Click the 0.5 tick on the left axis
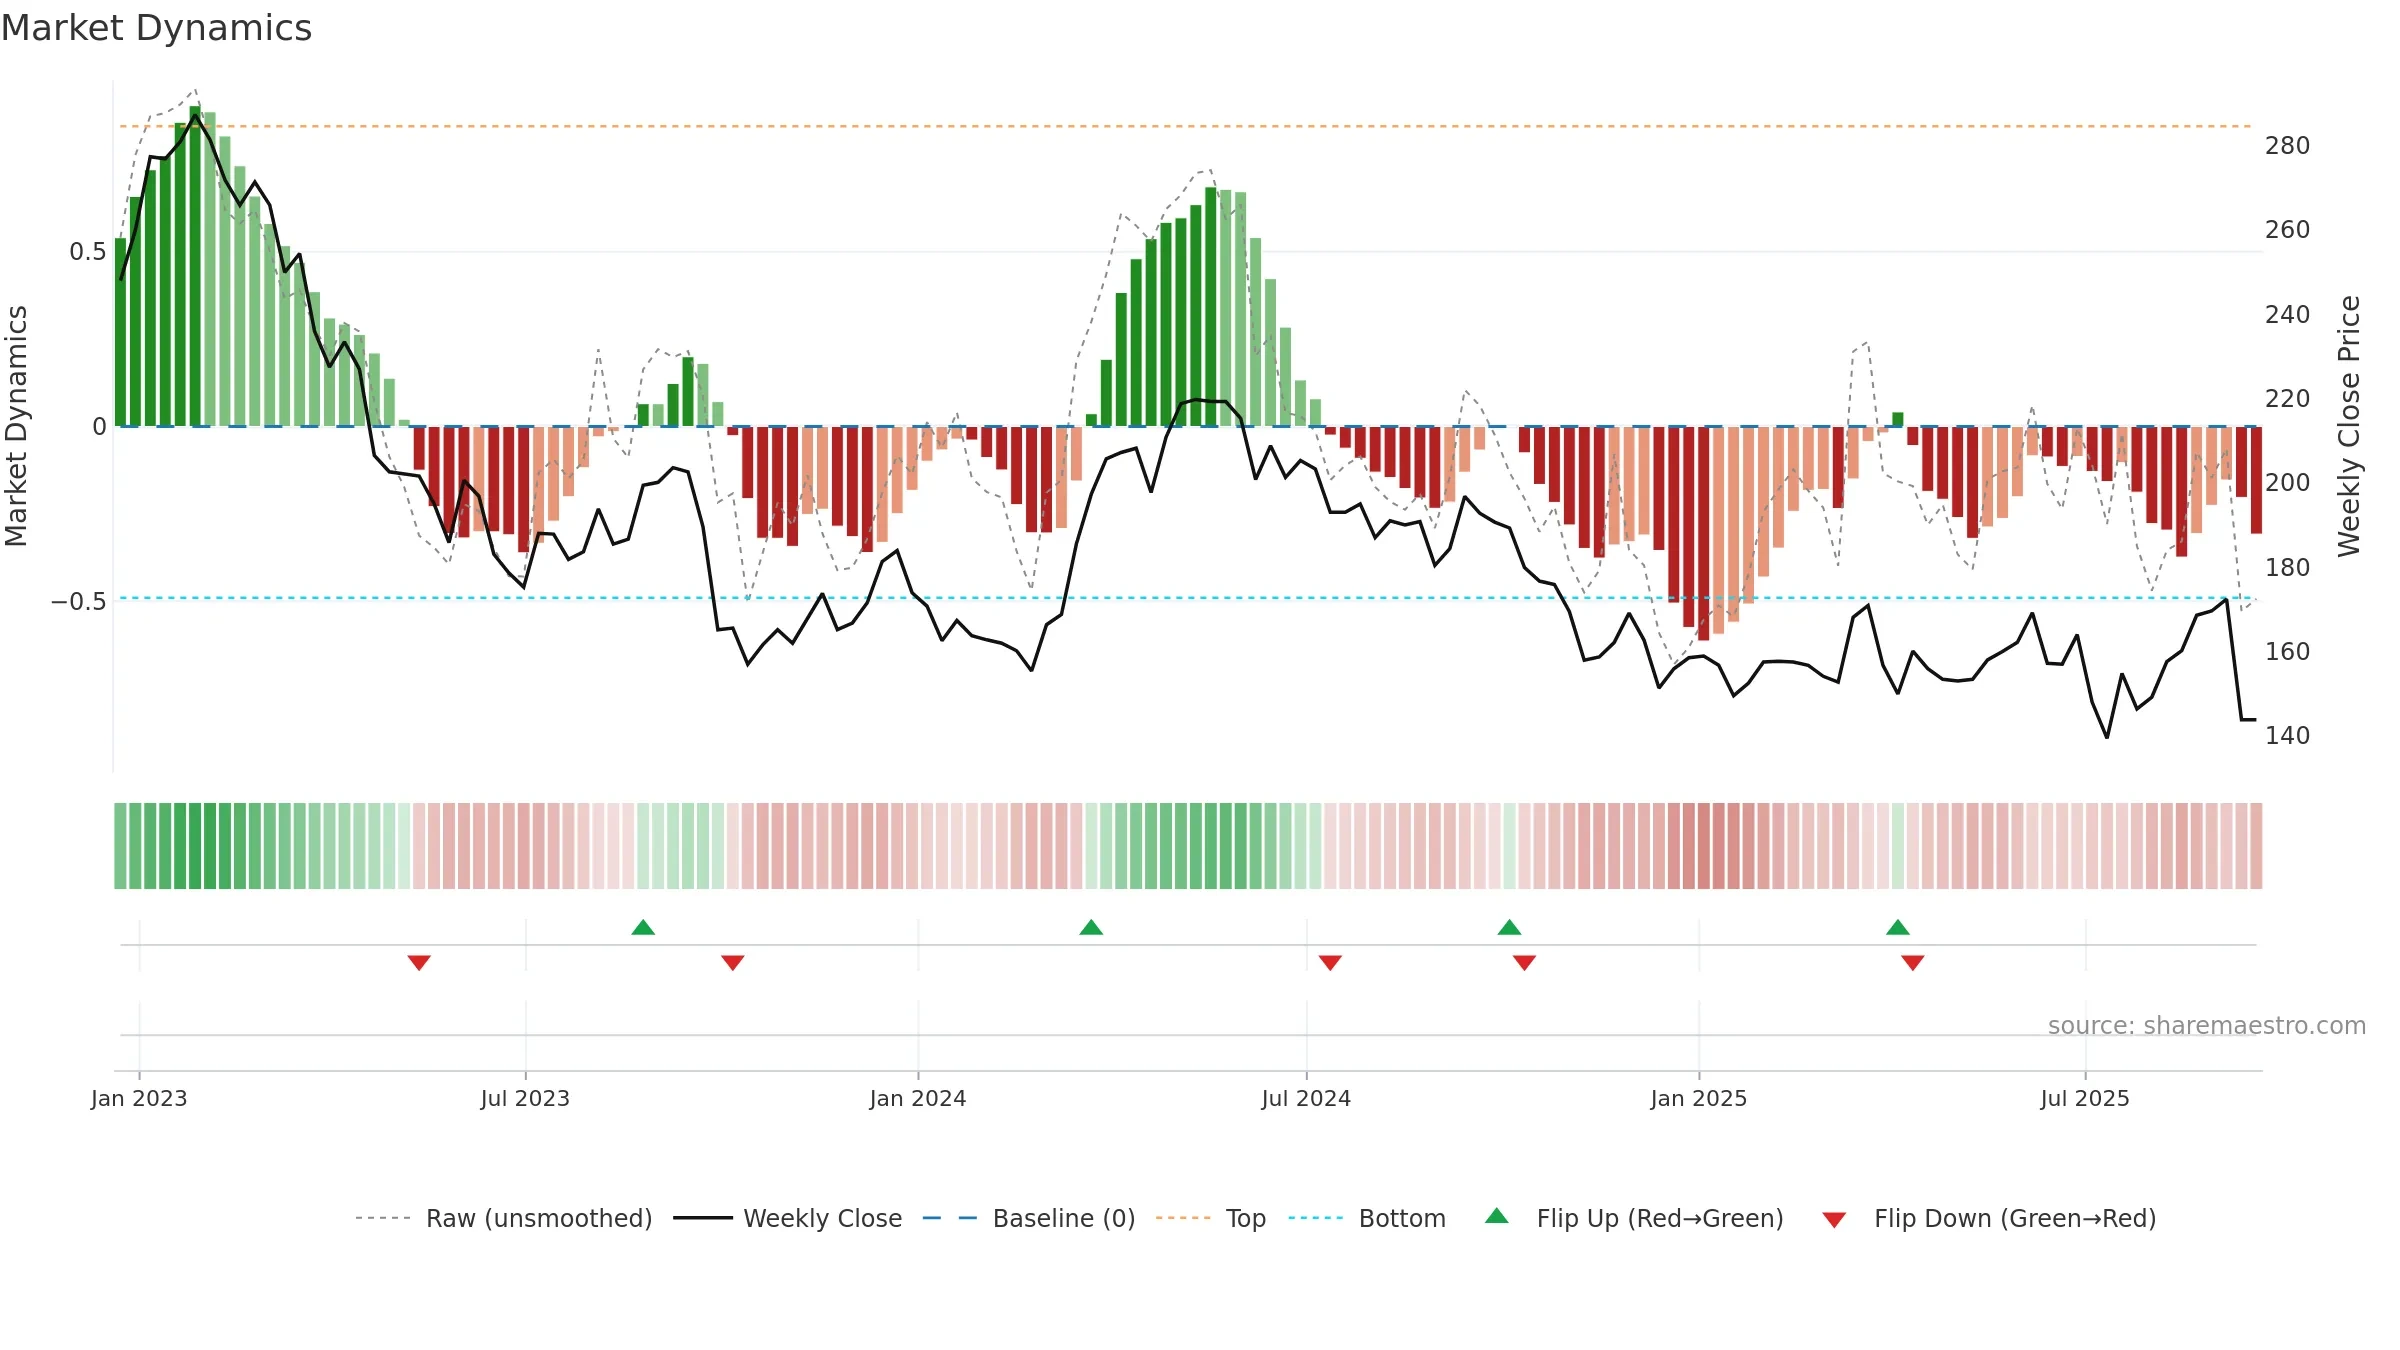The width and height of the screenshot is (2400, 1350). [x=88, y=252]
